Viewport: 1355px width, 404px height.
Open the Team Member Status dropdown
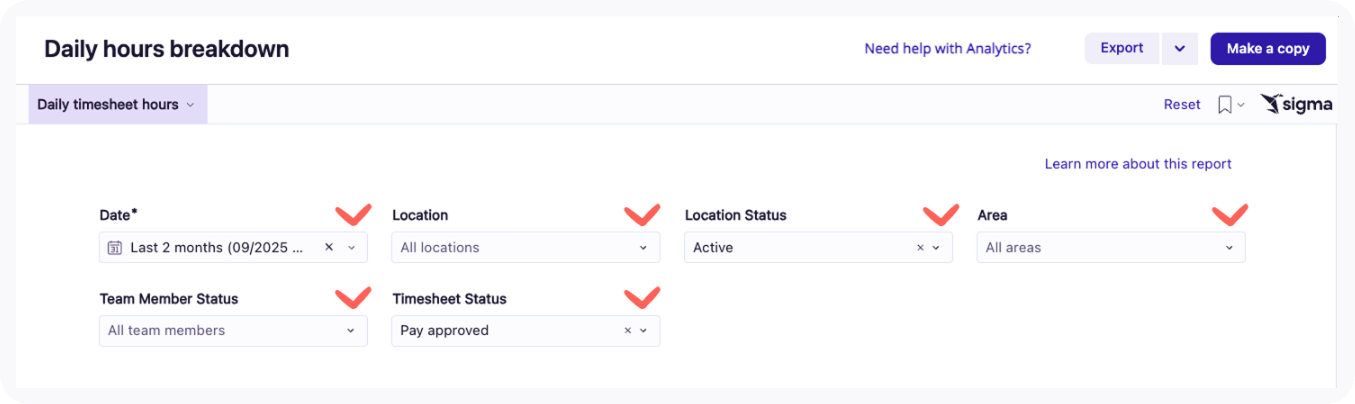point(351,331)
